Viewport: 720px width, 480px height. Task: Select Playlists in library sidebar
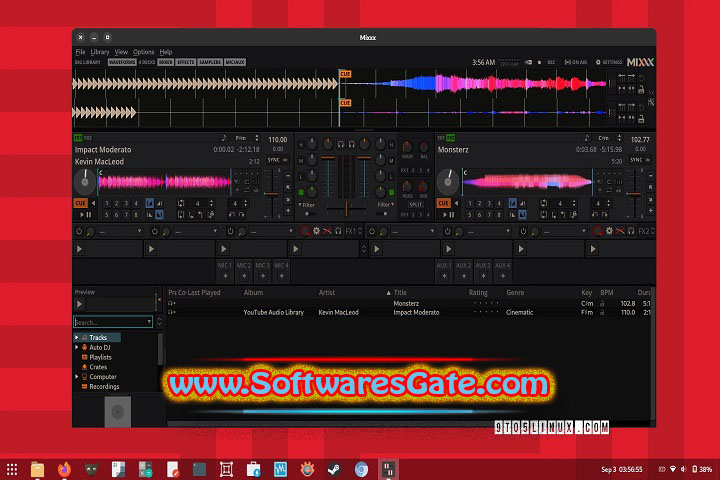point(100,357)
